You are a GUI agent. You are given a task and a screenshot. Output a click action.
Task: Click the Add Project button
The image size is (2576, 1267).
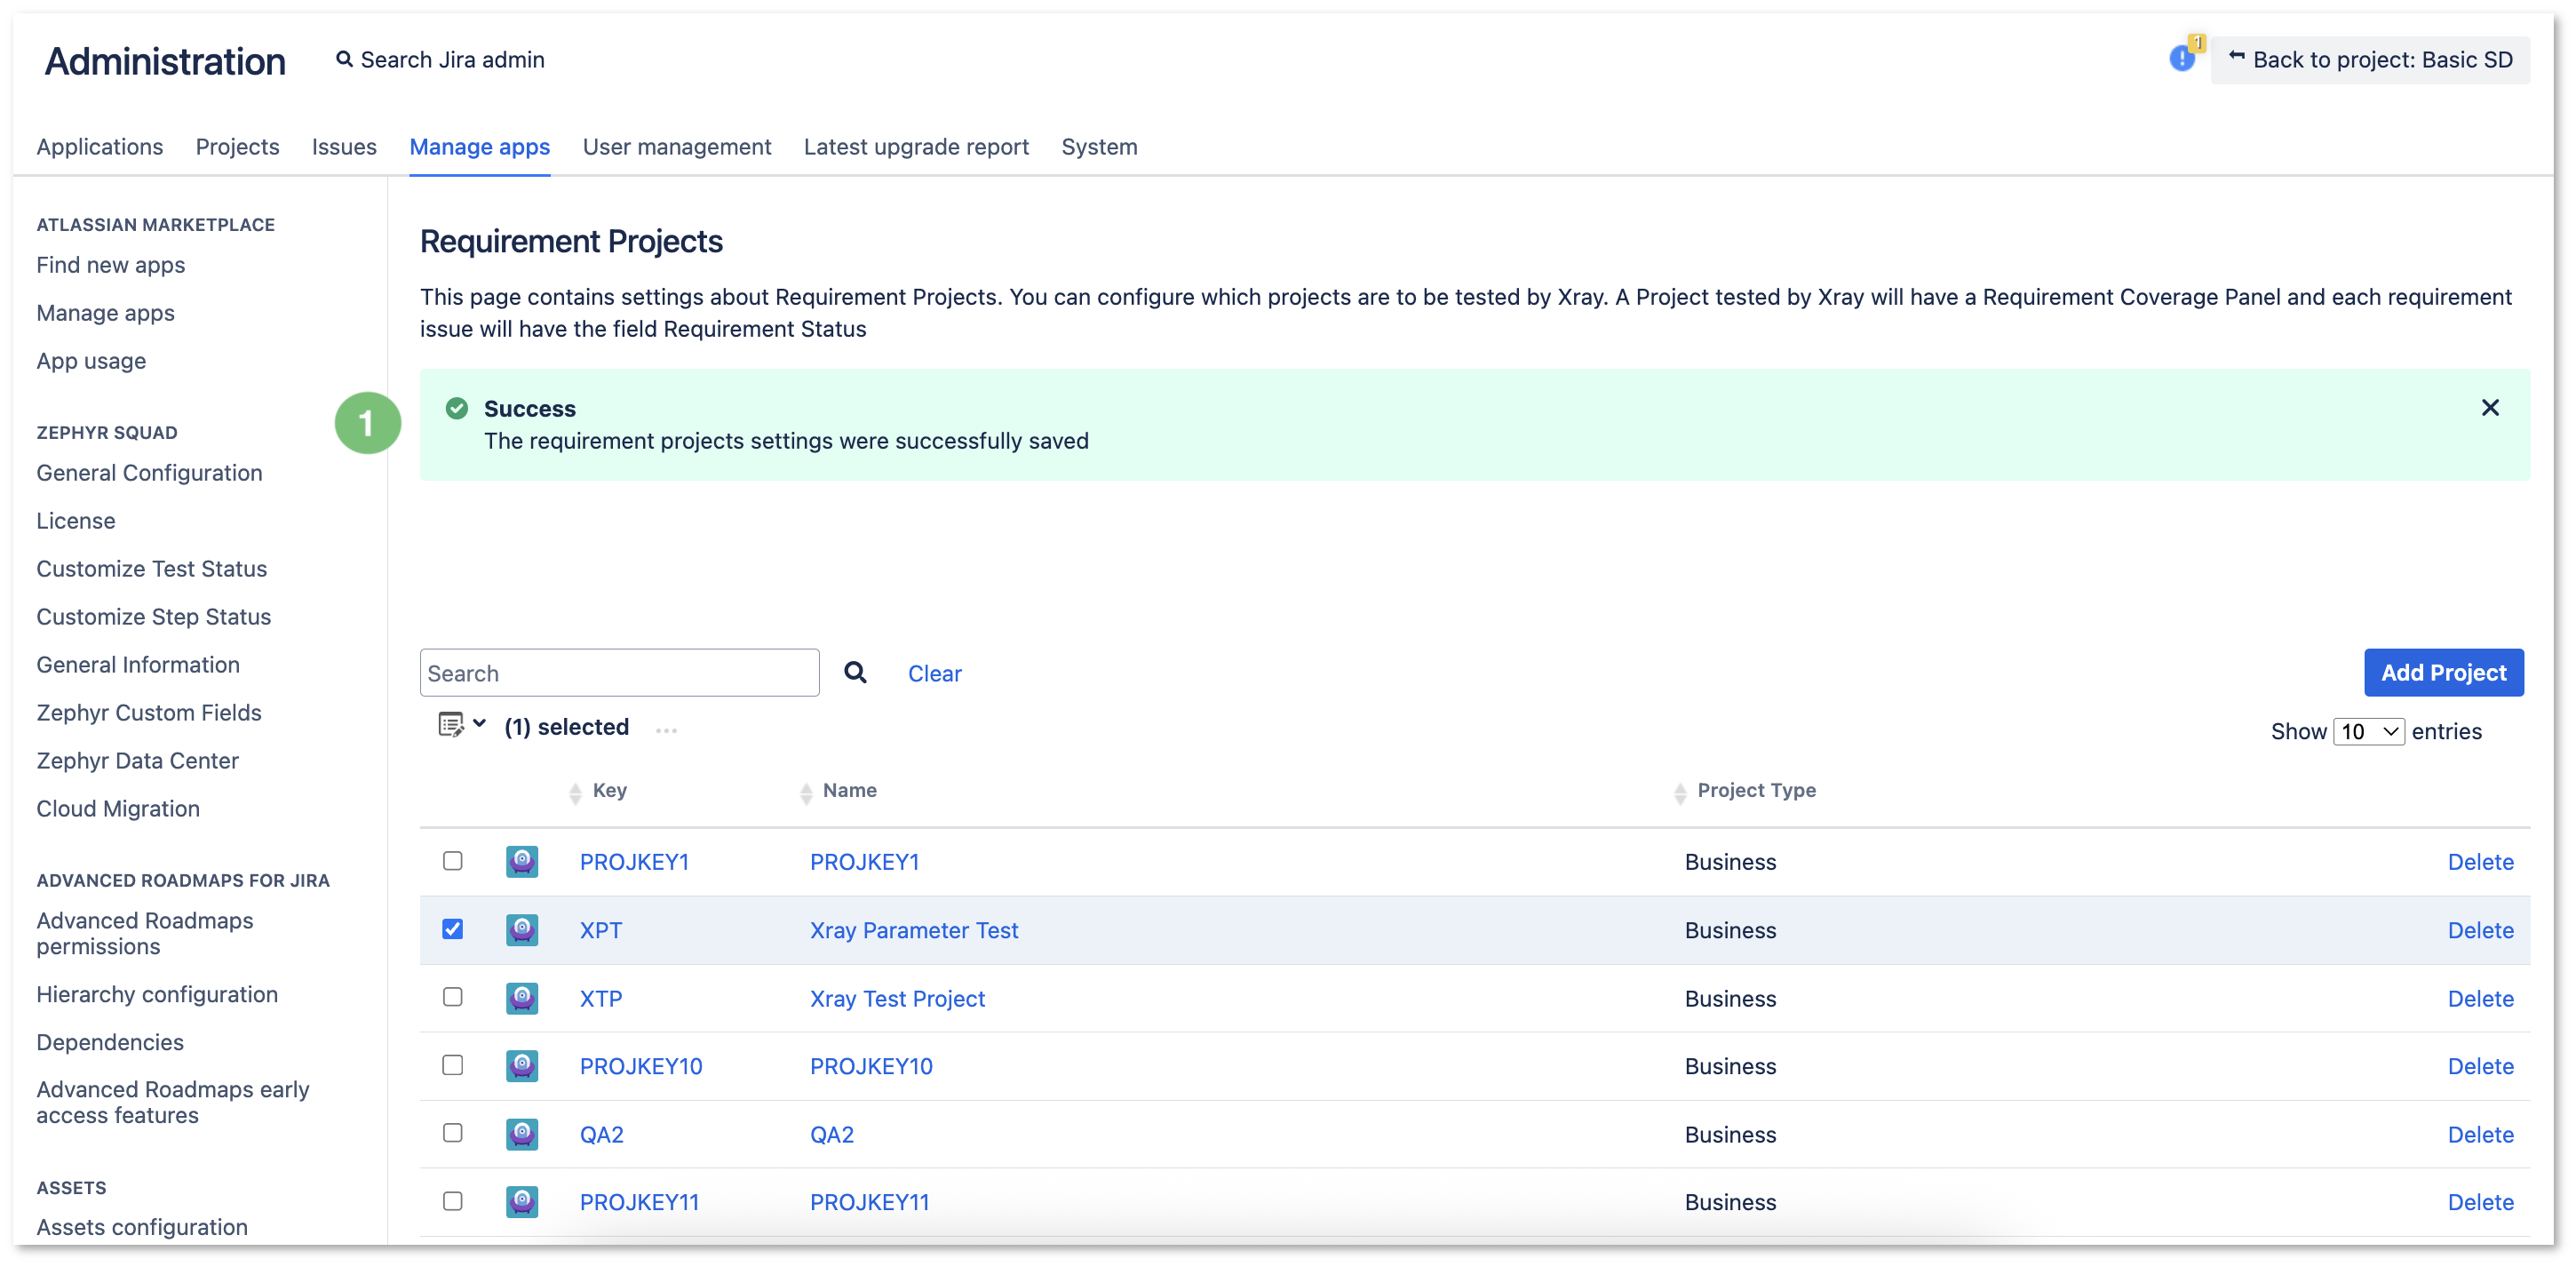[2443, 672]
